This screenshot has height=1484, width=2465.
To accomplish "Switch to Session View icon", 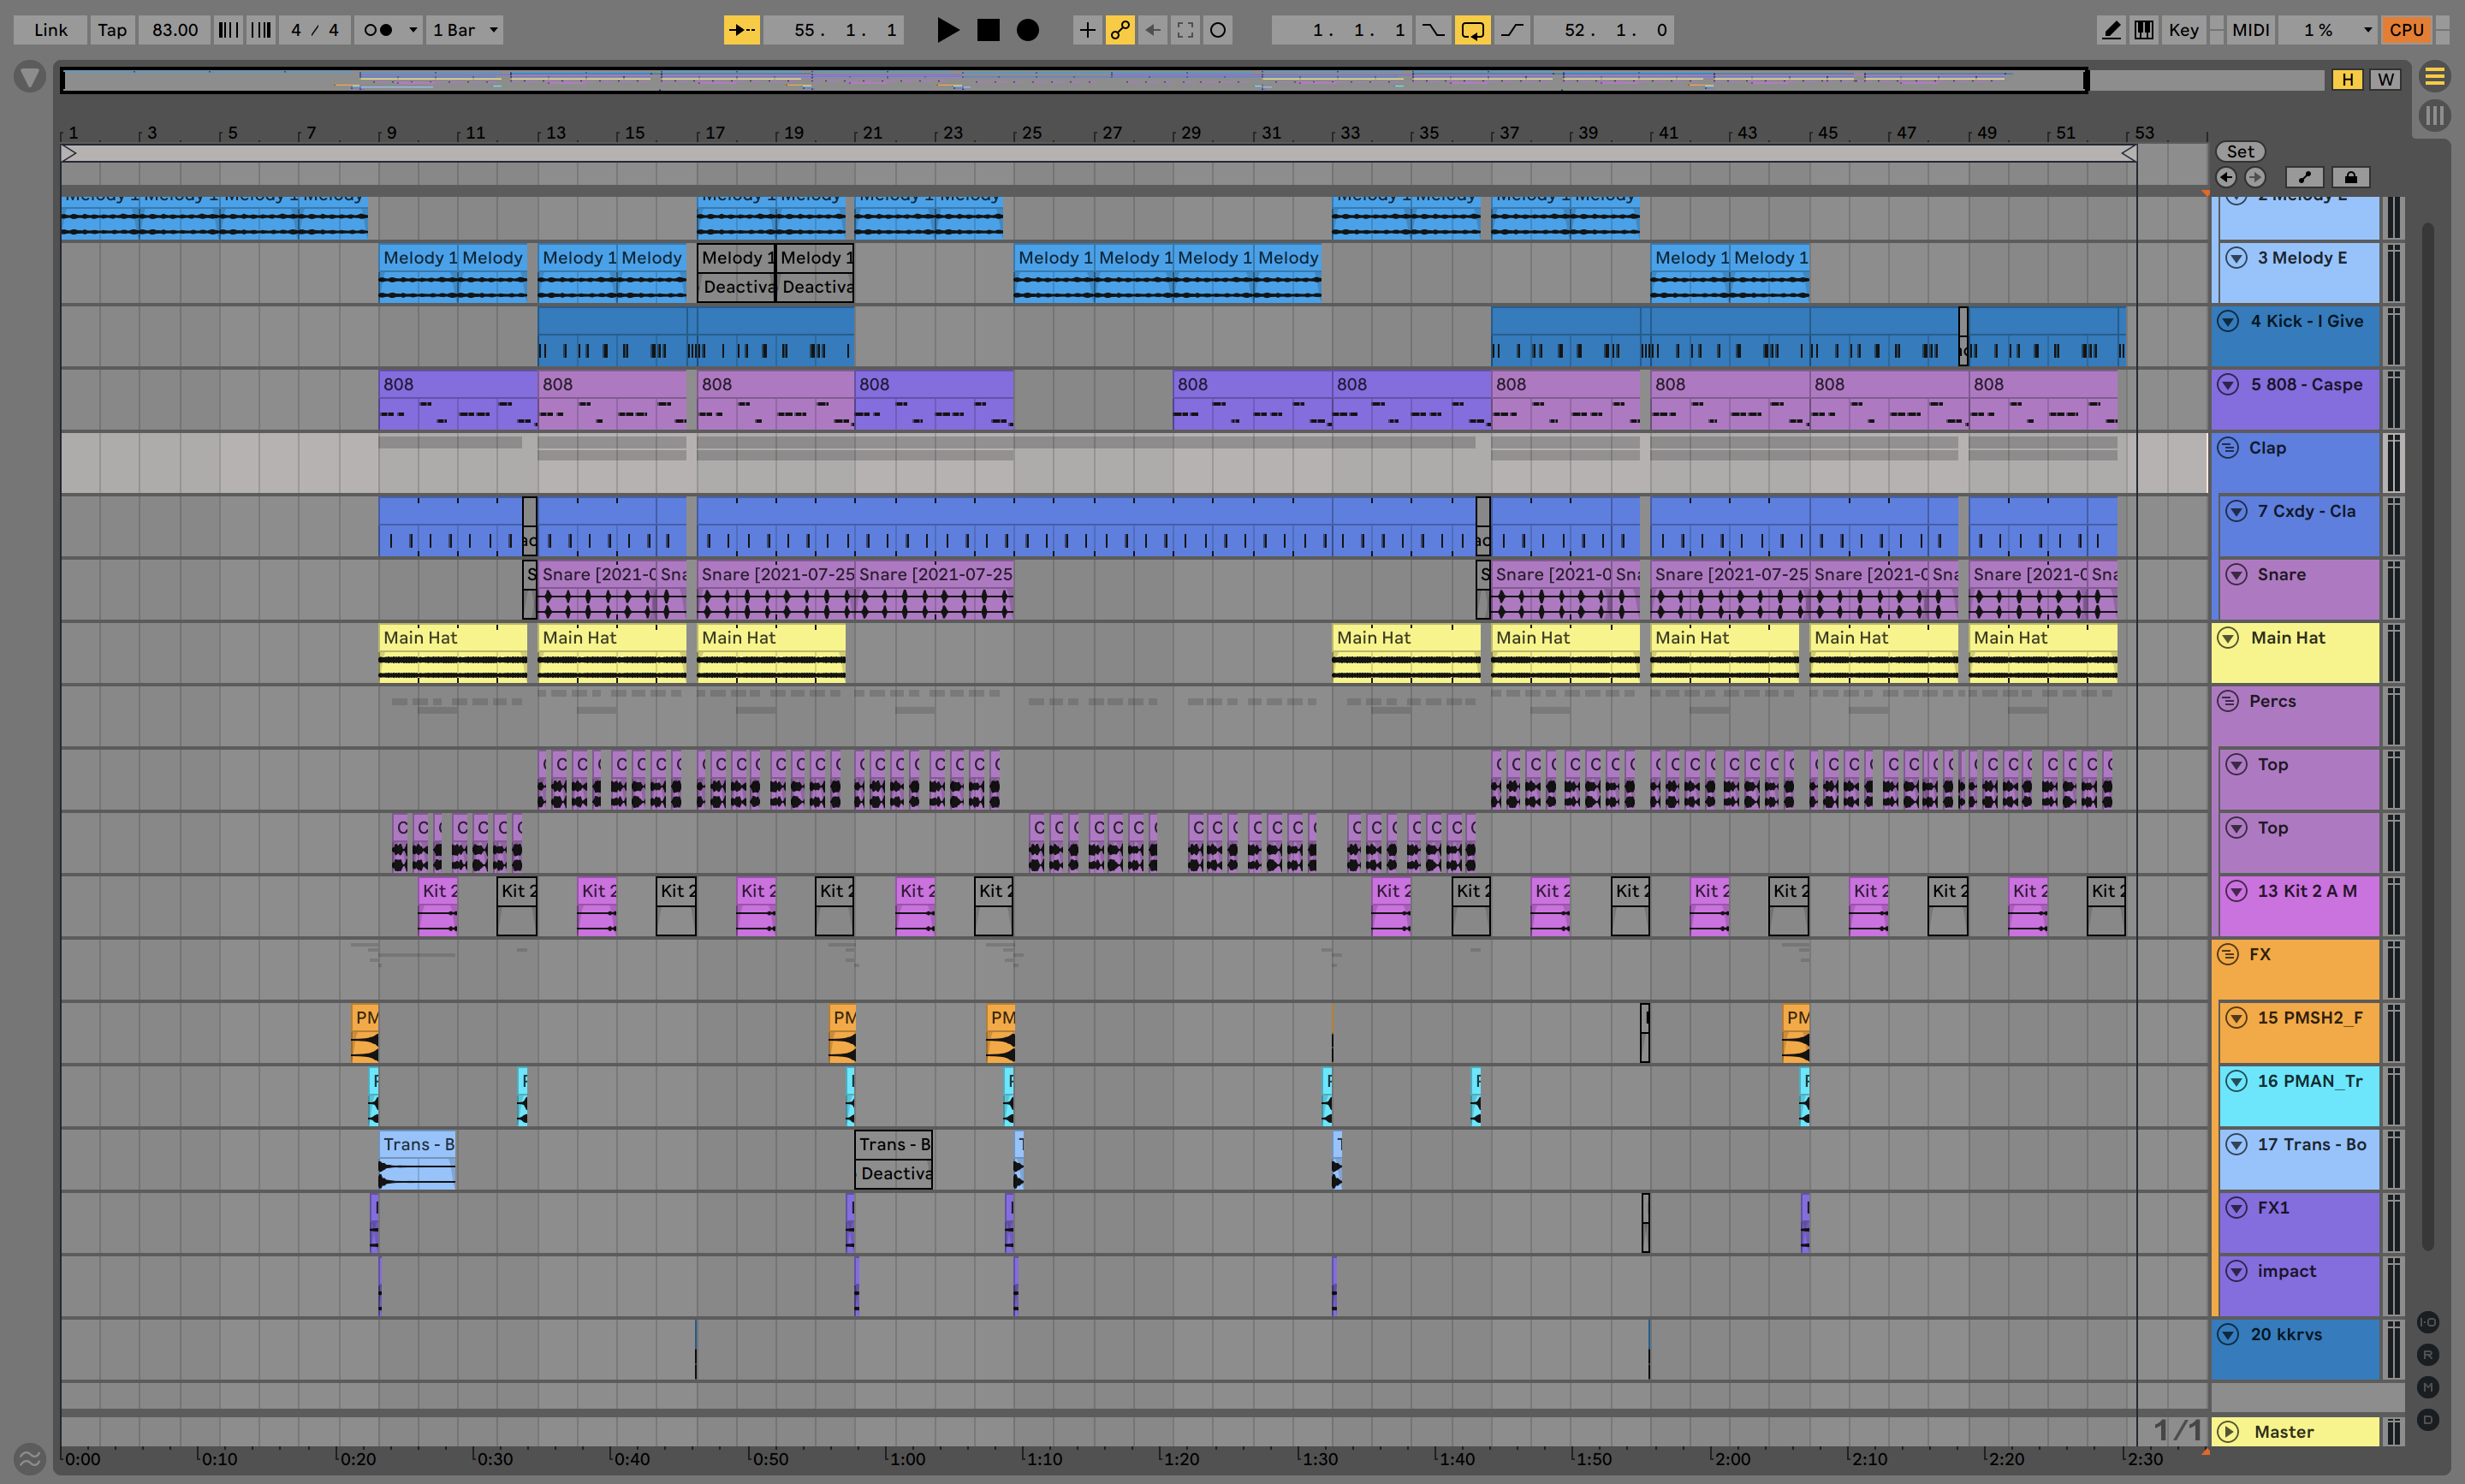I will coord(2434,116).
